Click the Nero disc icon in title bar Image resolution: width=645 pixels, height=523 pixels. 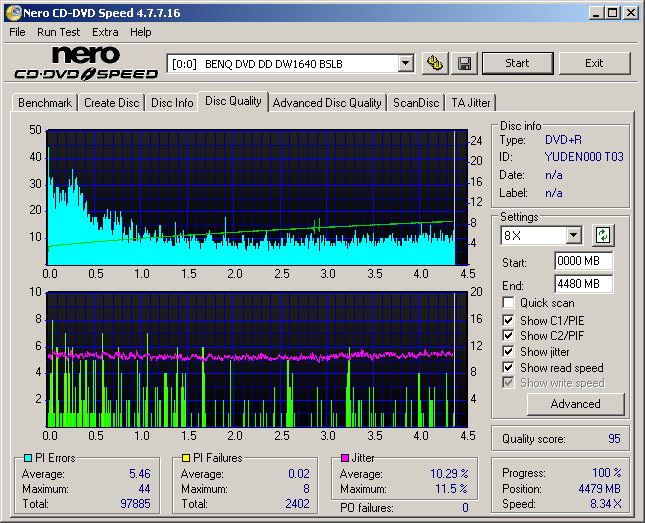pyautogui.click(x=14, y=13)
